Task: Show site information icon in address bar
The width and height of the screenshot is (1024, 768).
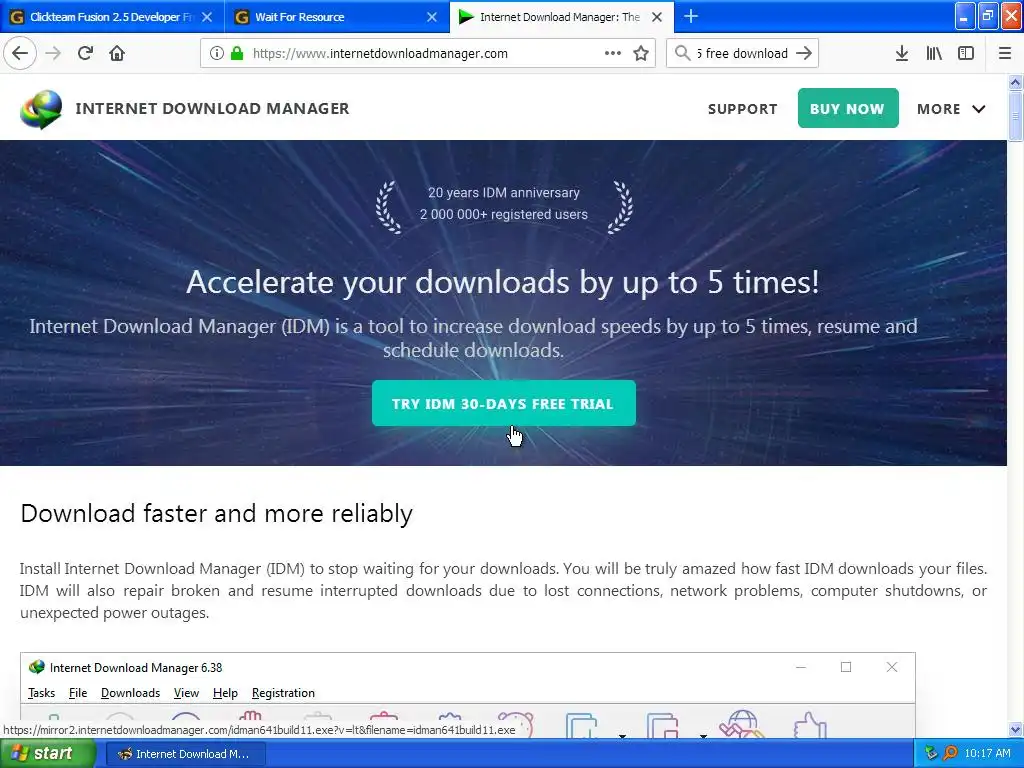Action: tap(217, 54)
